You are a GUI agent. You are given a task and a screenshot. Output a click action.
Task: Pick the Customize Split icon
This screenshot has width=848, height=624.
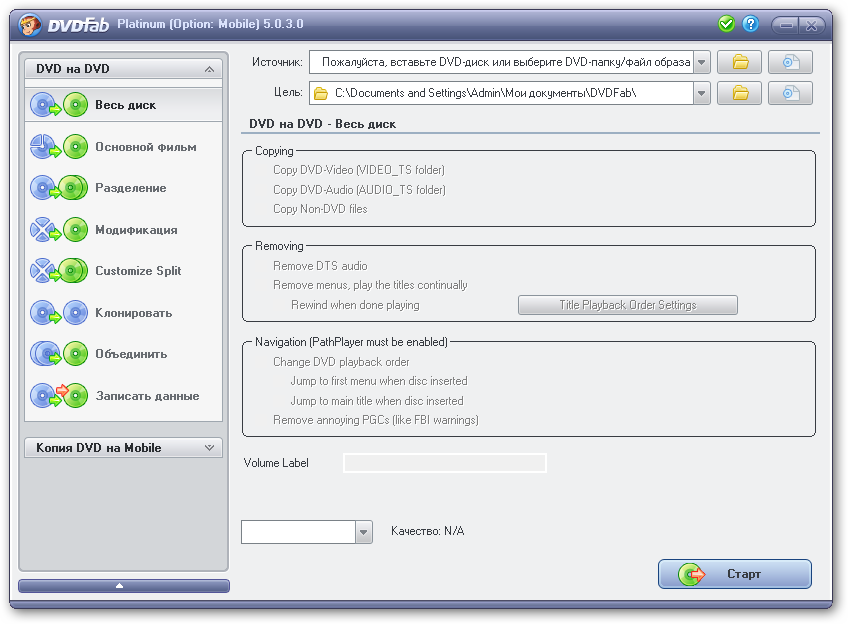[59, 271]
